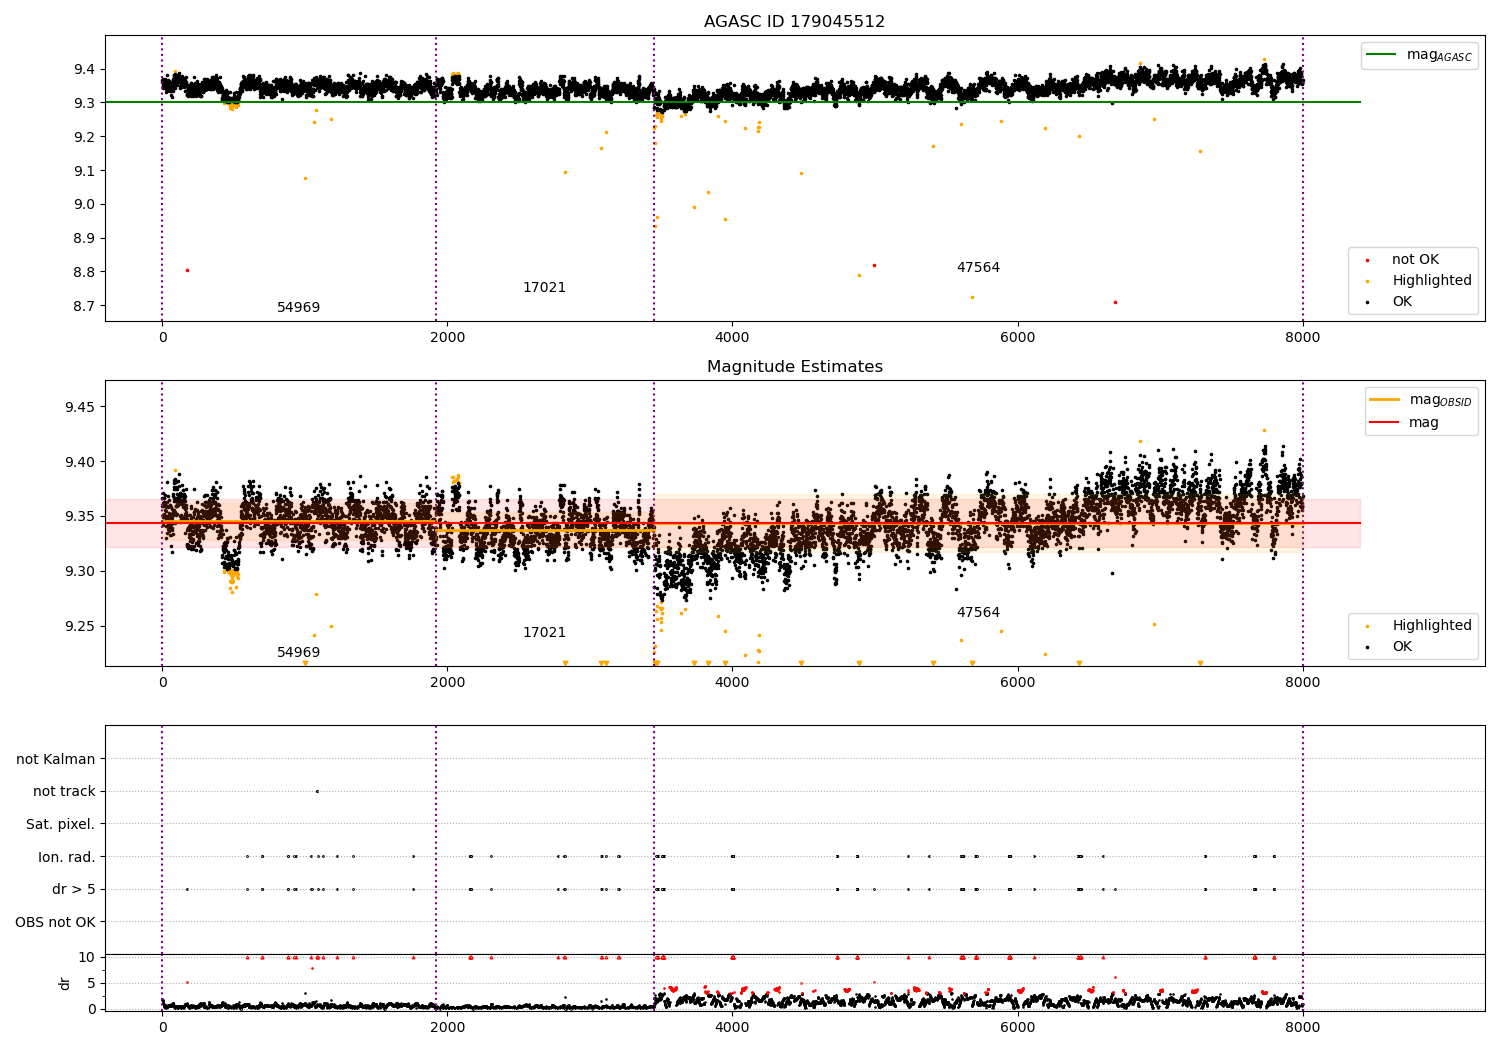Image resolution: width=1500 pixels, height=1050 pixels.
Task: Click the '47564' annotation in the top plot
Action: pos(978,268)
